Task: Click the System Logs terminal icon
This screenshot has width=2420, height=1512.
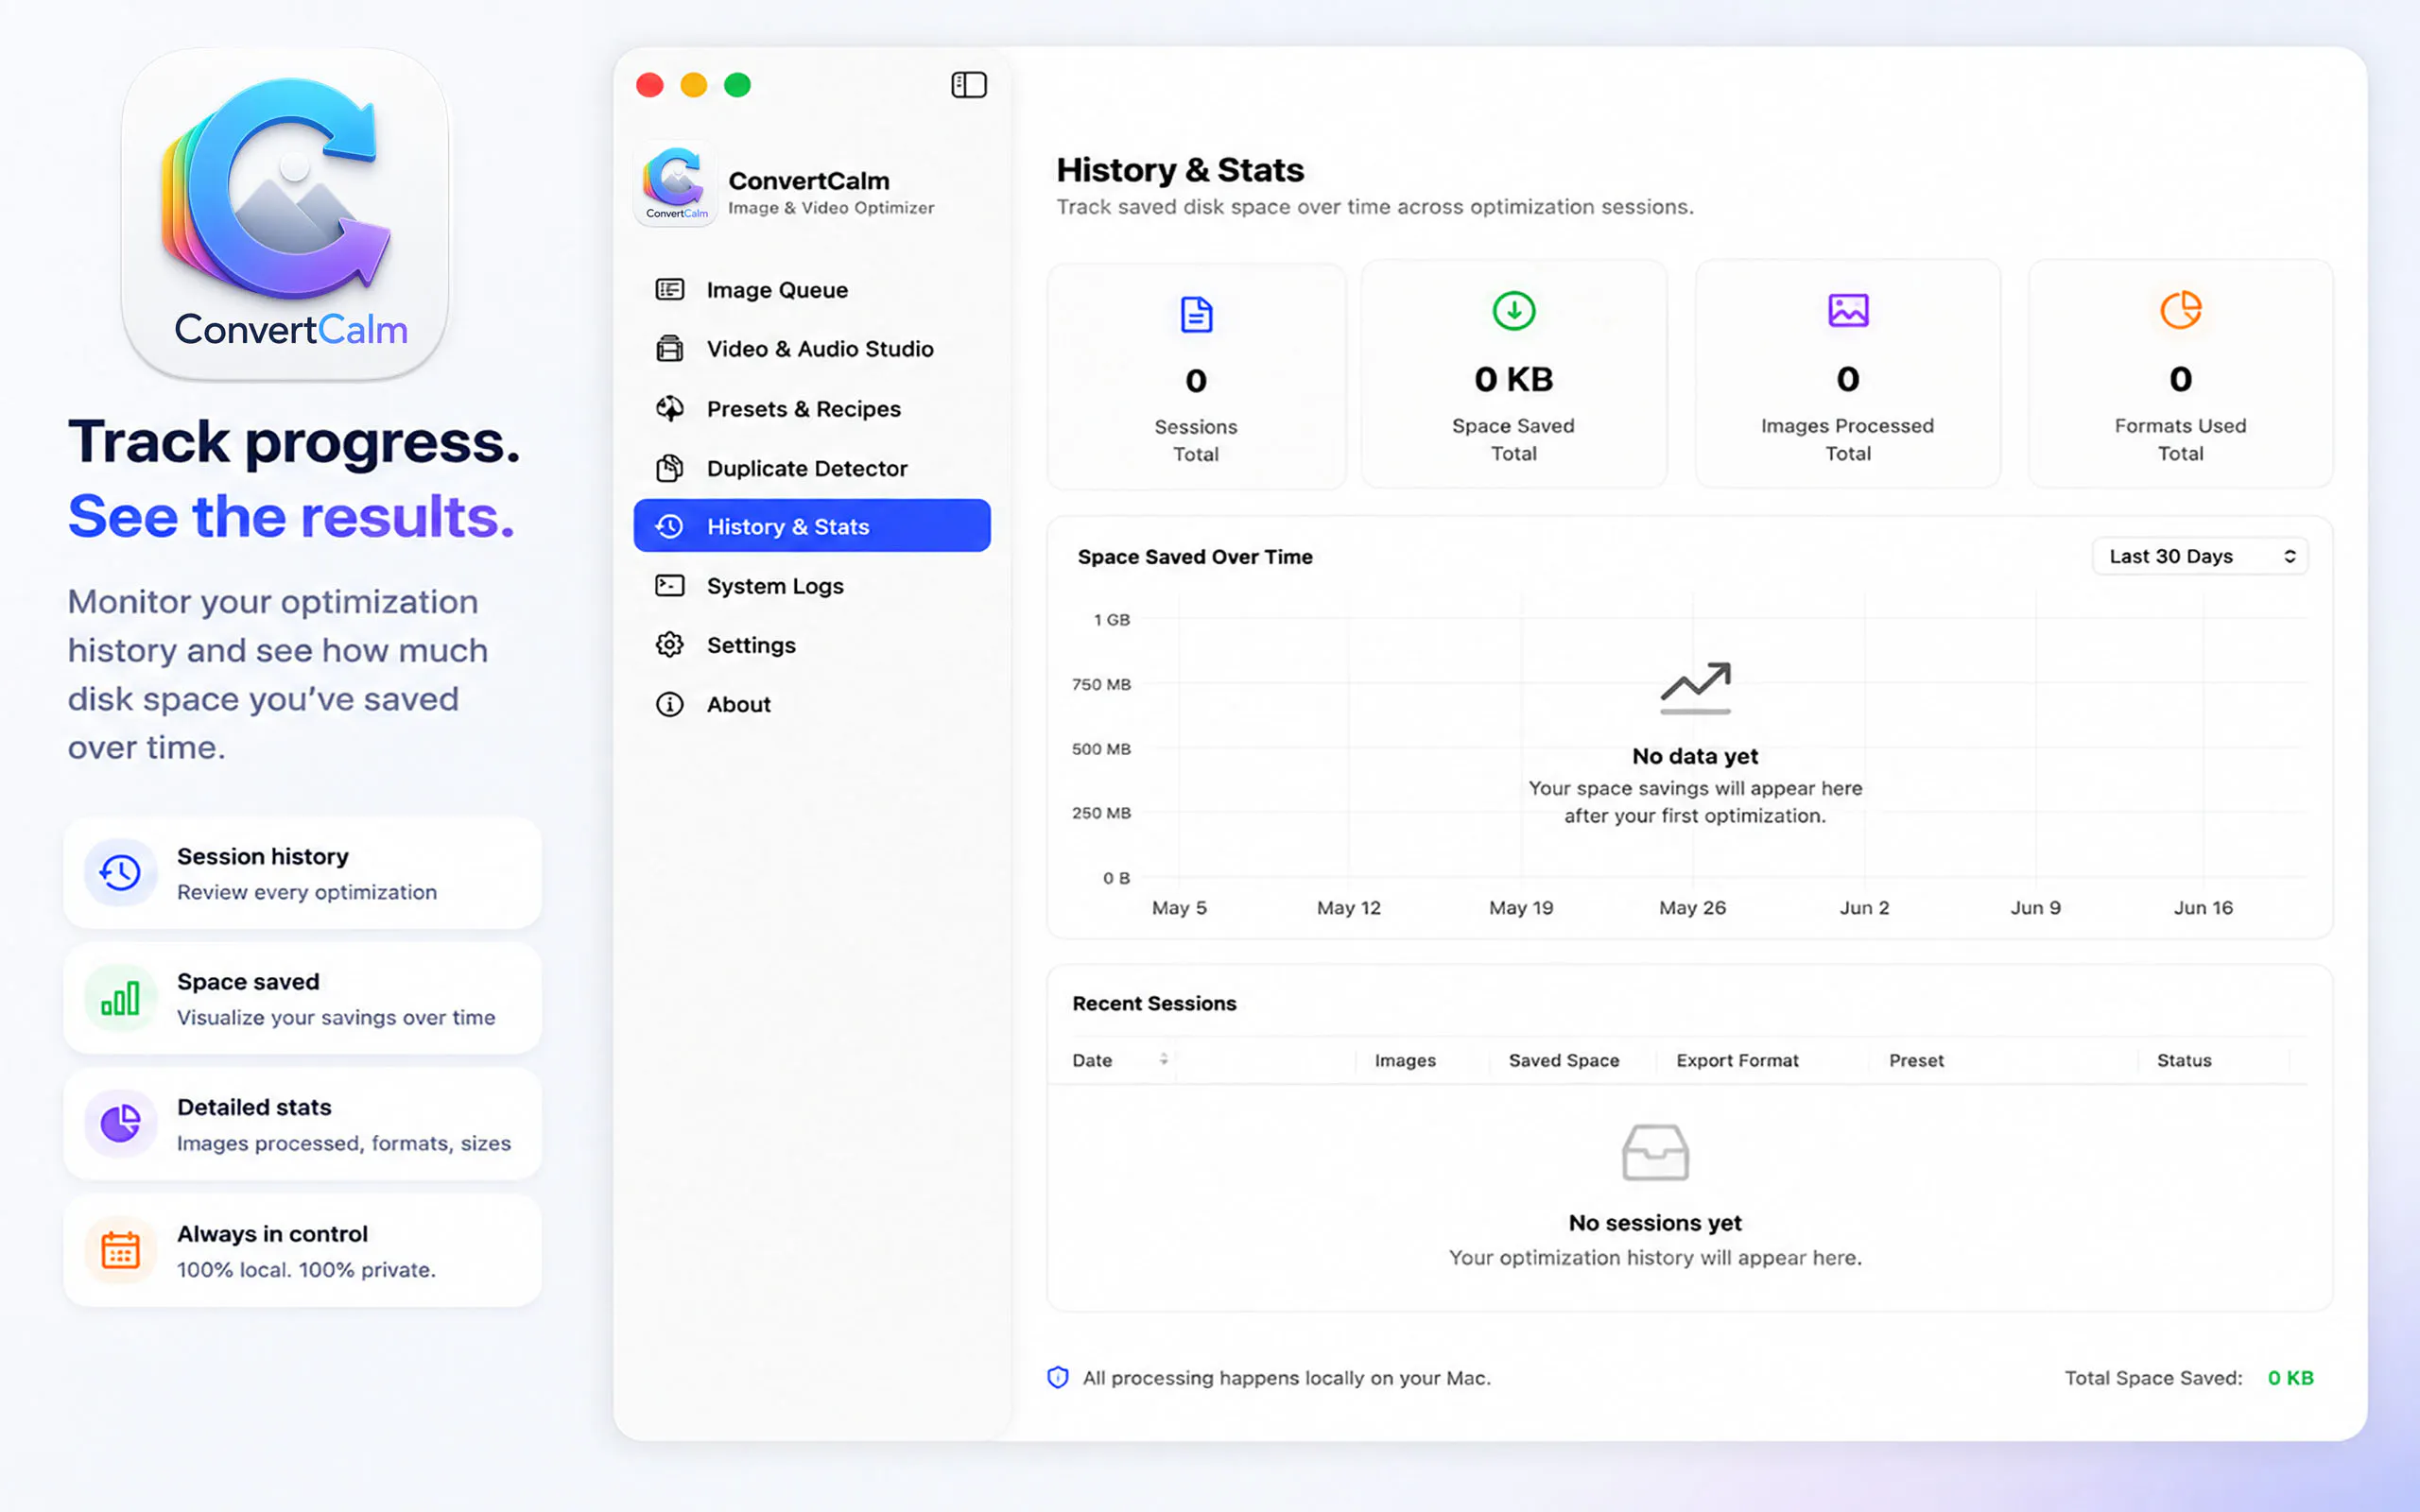Action: (669, 586)
